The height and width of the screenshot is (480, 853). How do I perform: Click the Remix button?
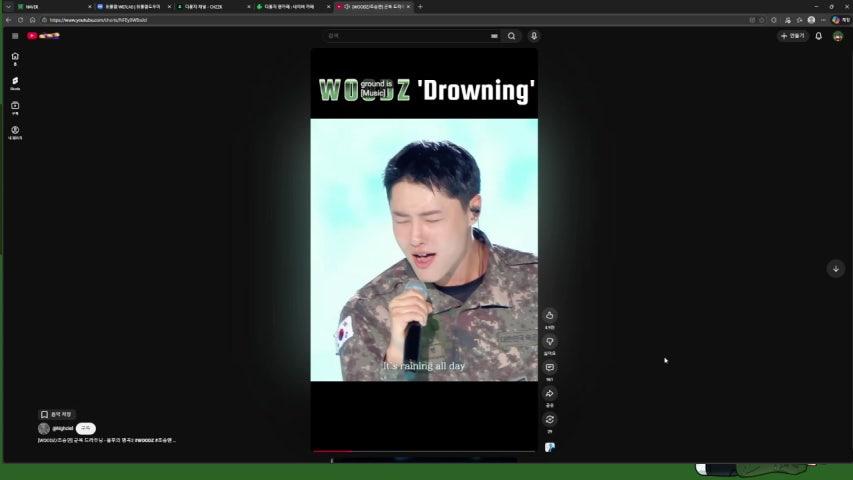[x=549, y=420]
